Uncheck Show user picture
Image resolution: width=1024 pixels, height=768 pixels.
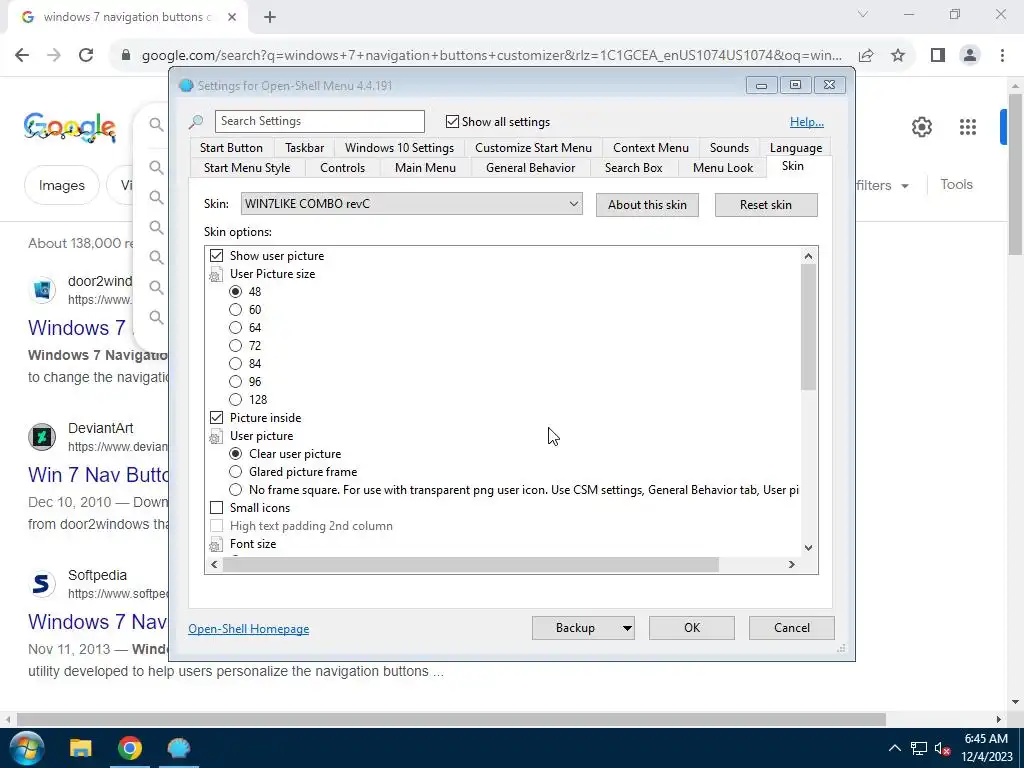pos(216,255)
